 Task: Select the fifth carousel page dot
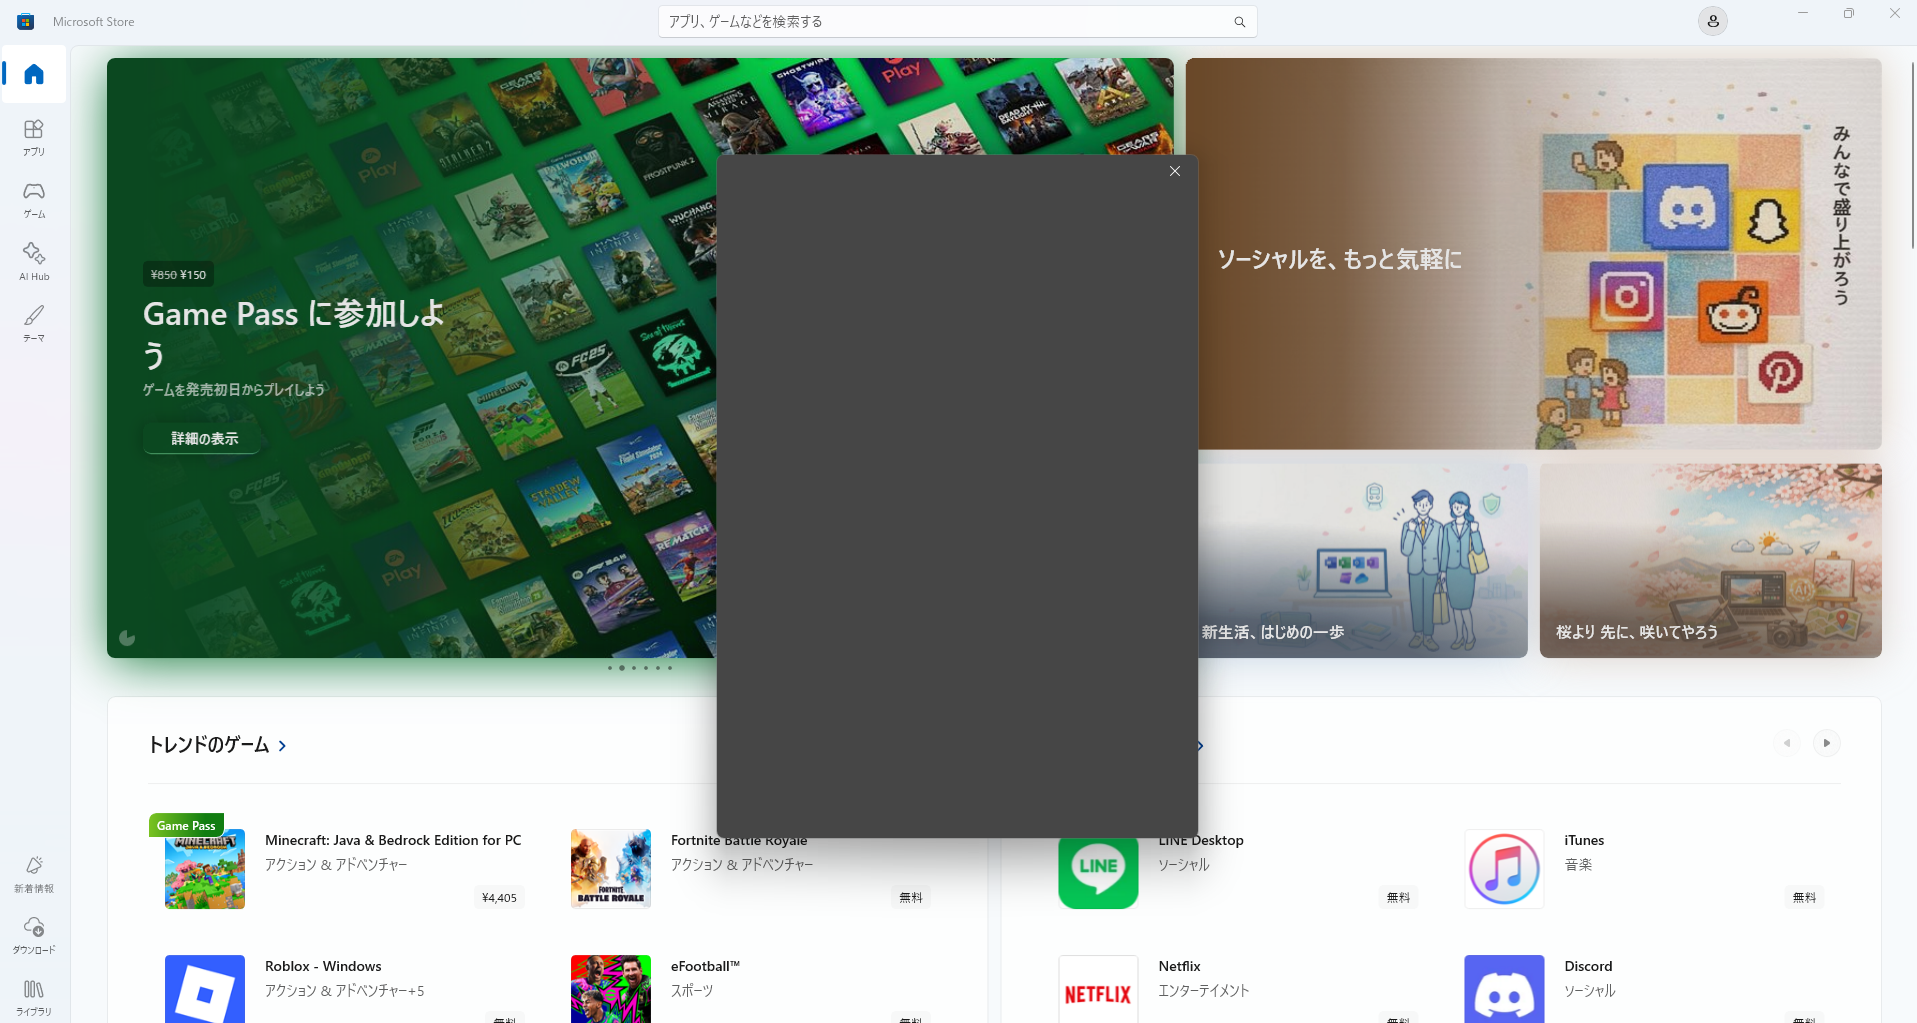[657, 668]
